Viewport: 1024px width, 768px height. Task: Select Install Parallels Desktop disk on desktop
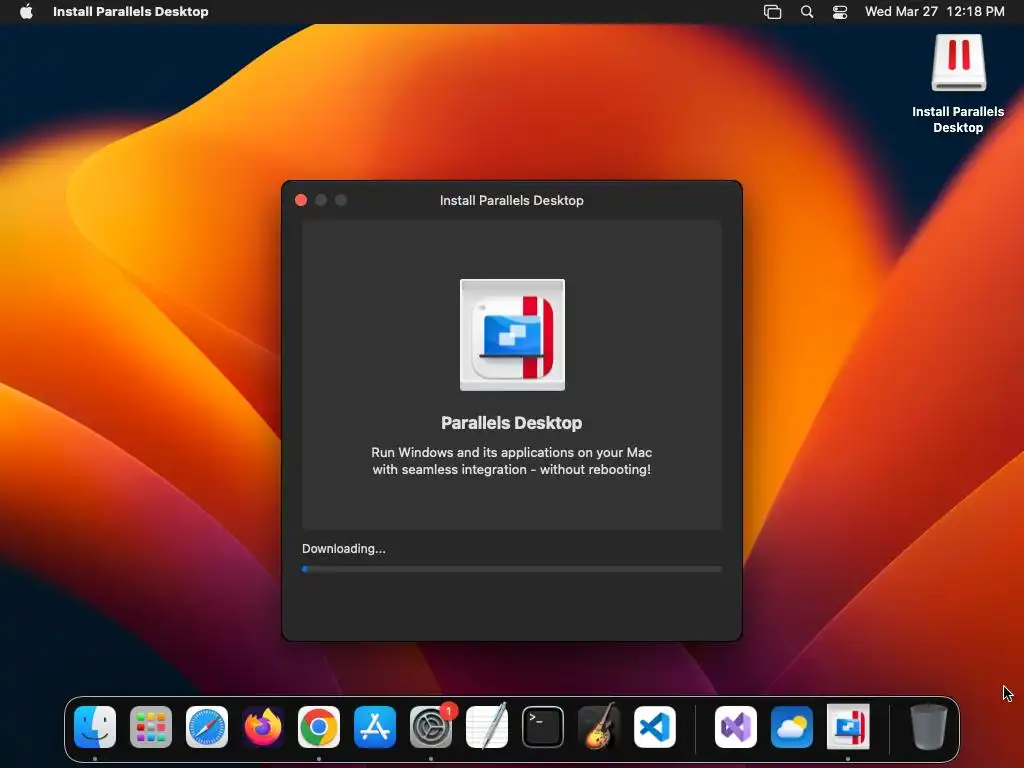958,84
